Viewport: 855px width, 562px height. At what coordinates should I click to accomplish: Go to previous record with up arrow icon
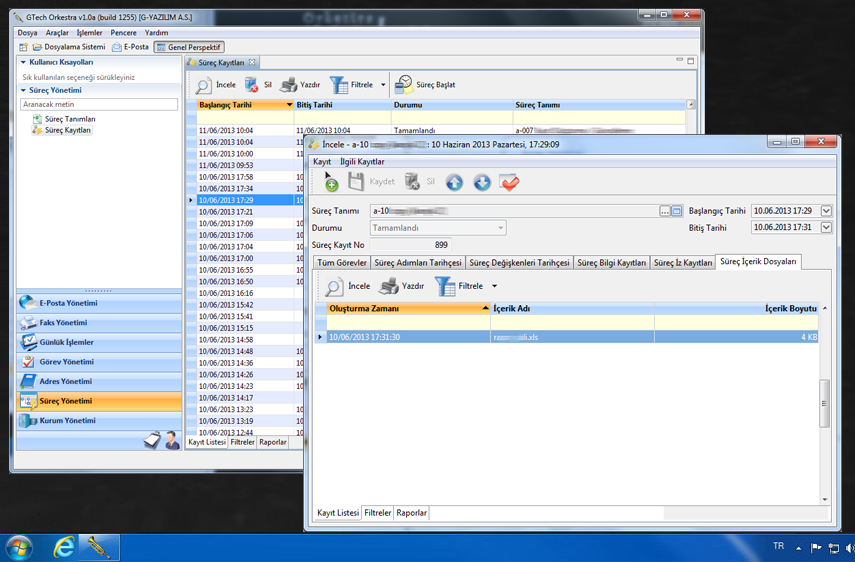click(x=454, y=182)
